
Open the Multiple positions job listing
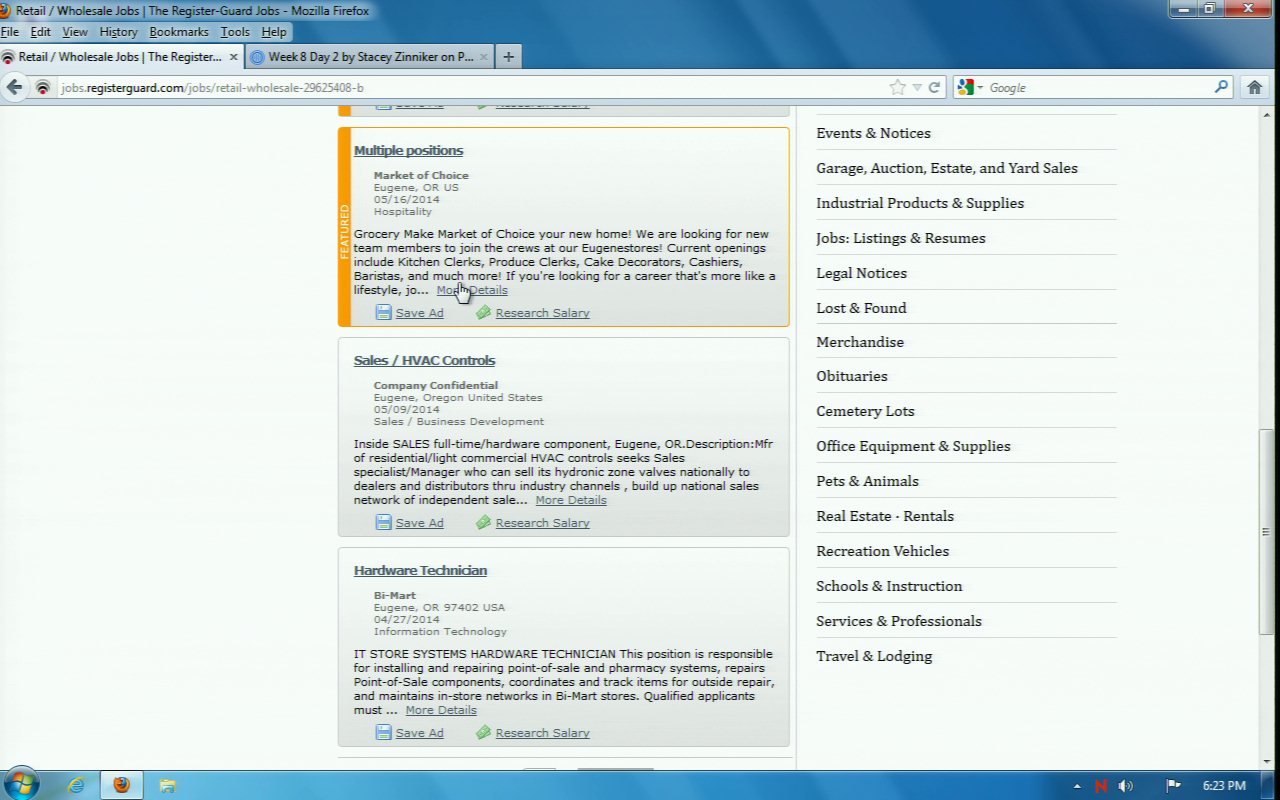point(408,150)
